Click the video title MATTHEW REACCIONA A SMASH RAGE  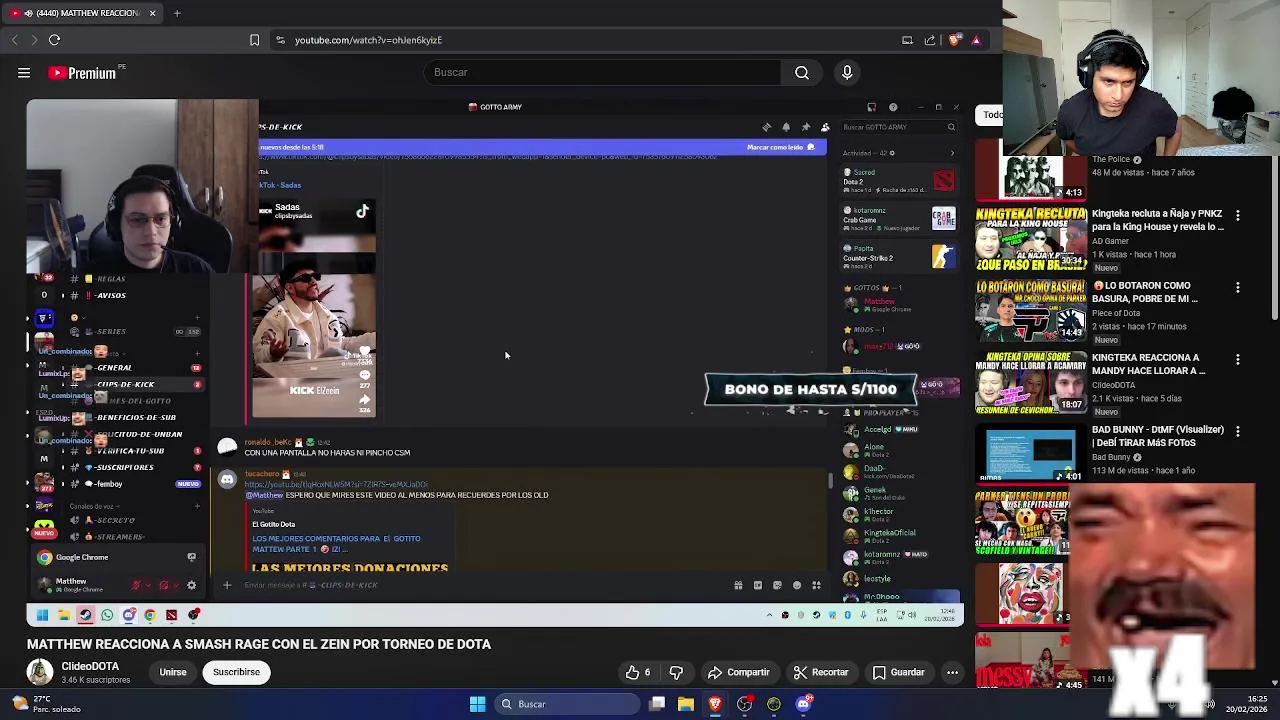pos(259,644)
